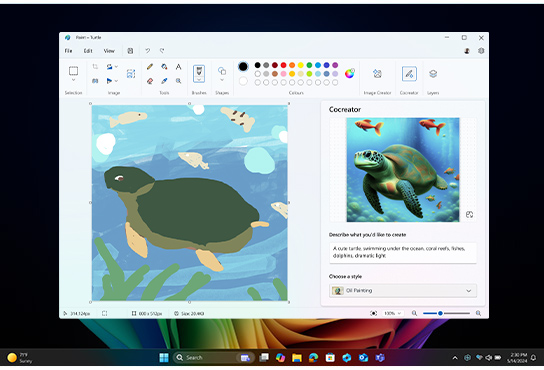Select the Color picker eyedropper tool
This screenshot has width=544, height=370.
click(164, 81)
